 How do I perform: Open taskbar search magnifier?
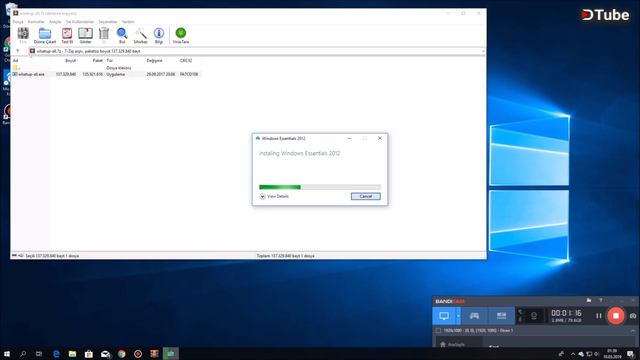[23, 354]
